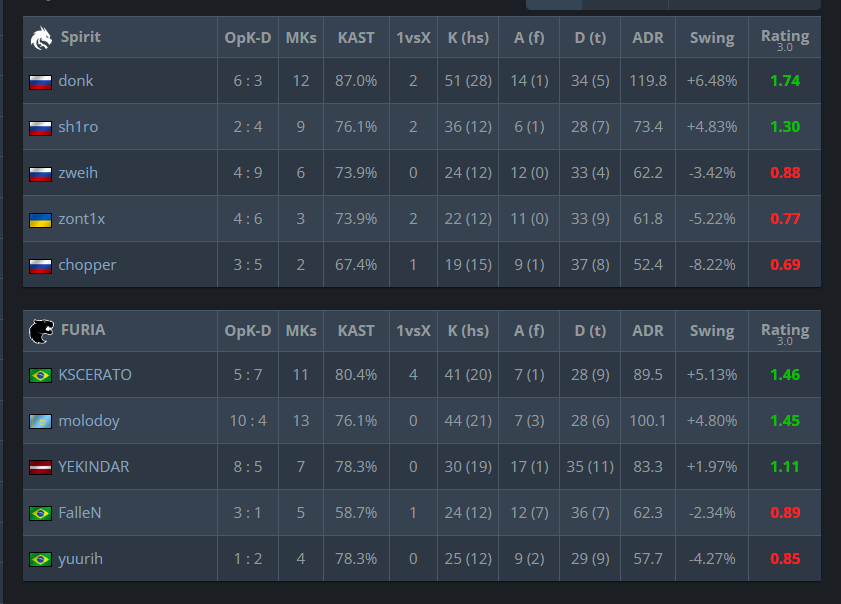Click the Ukrainian flag beside zont1x
Screen dimensions: 841x604
(x=41, y=220)
